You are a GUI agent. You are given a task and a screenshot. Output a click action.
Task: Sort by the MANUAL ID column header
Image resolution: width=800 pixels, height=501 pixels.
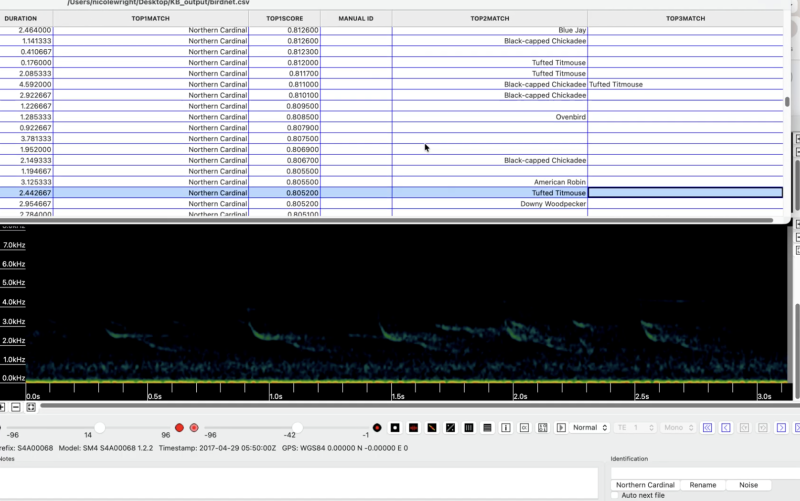coord(356,18)
